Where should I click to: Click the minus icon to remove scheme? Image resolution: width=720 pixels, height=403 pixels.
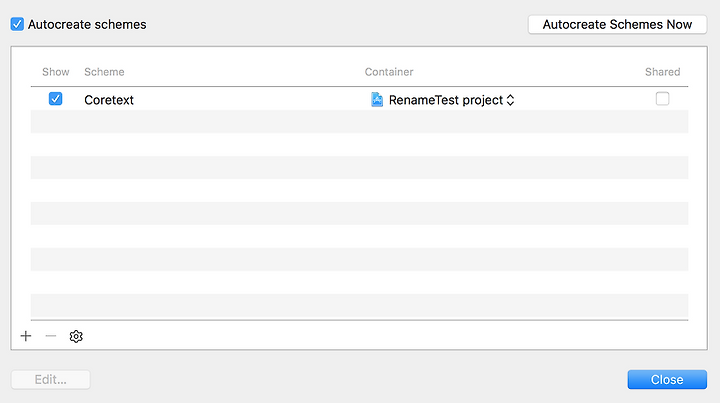point(51,336)
